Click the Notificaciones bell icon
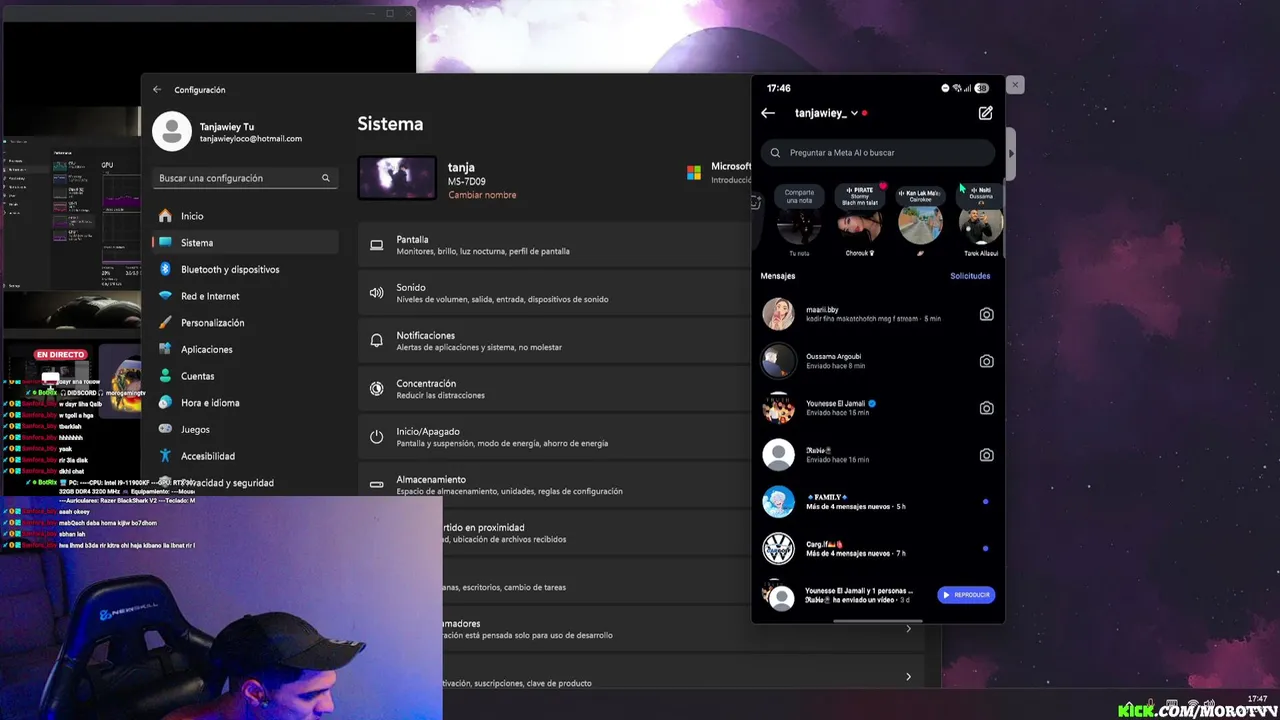 pos(377,341)
